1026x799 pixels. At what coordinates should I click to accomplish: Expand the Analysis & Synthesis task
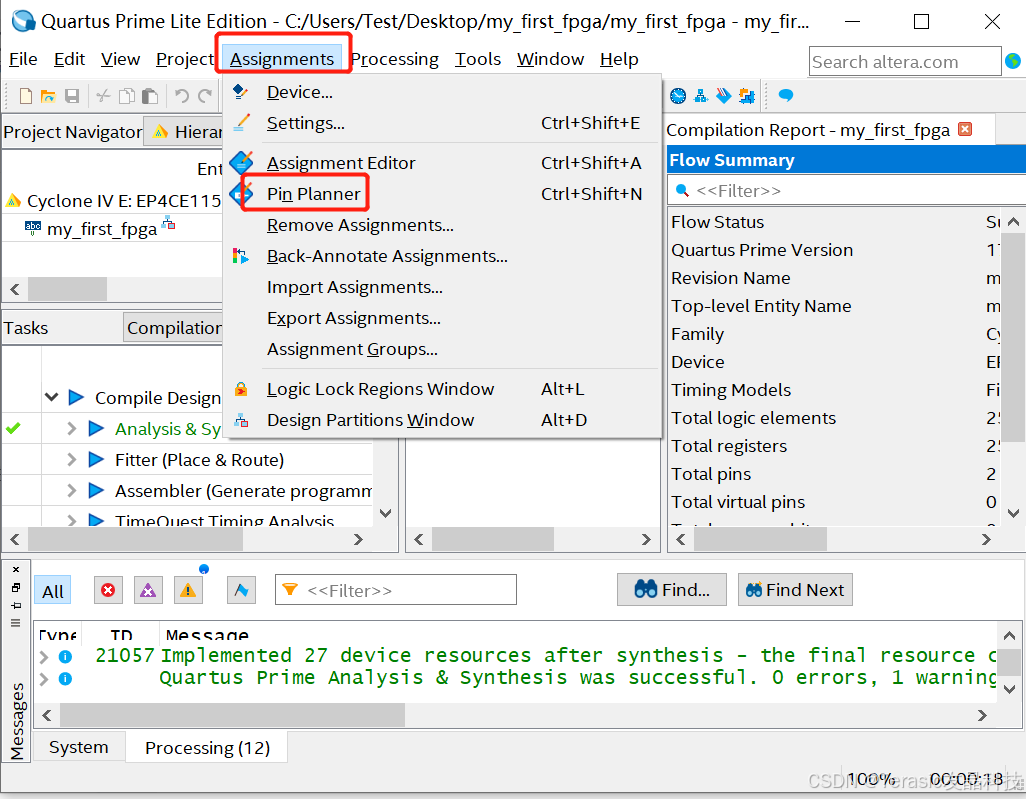tap(71, 429)
